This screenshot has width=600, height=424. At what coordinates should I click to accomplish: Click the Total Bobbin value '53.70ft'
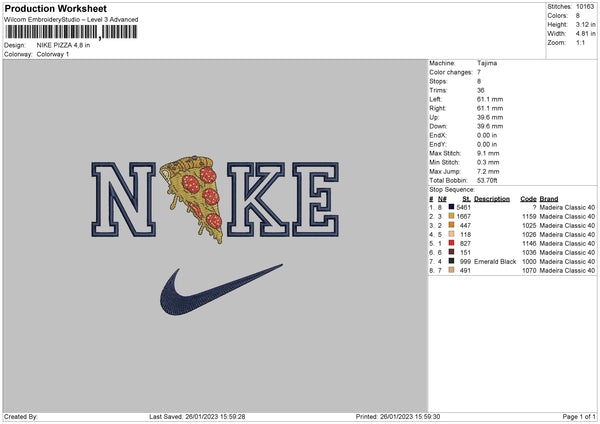(x=487, y=180)
